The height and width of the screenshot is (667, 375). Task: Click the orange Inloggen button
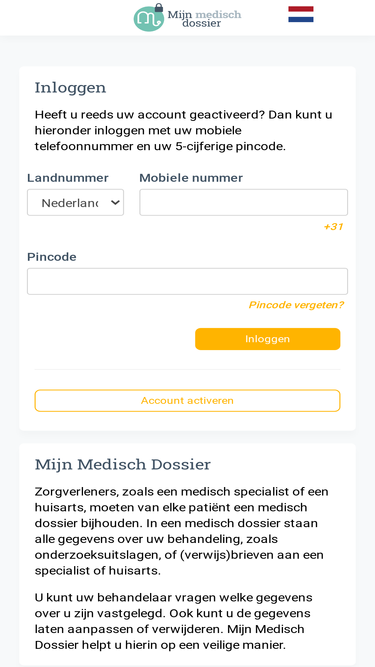tap(268, 339)
